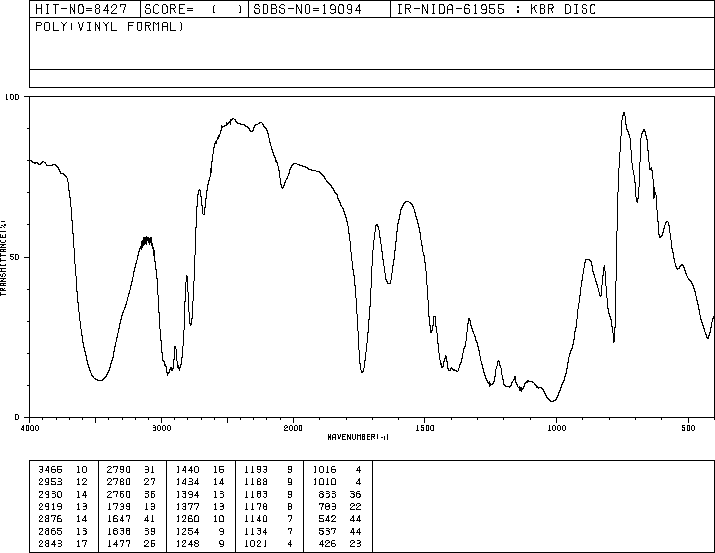
Task: Click the 1500 x-axis tick label
Action: click(425, 428)
